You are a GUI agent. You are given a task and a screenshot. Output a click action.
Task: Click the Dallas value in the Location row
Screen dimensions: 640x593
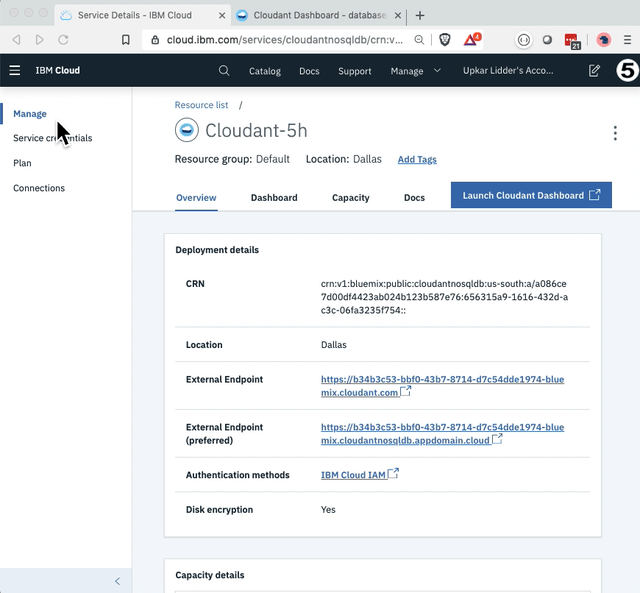(x=333, y=345)
